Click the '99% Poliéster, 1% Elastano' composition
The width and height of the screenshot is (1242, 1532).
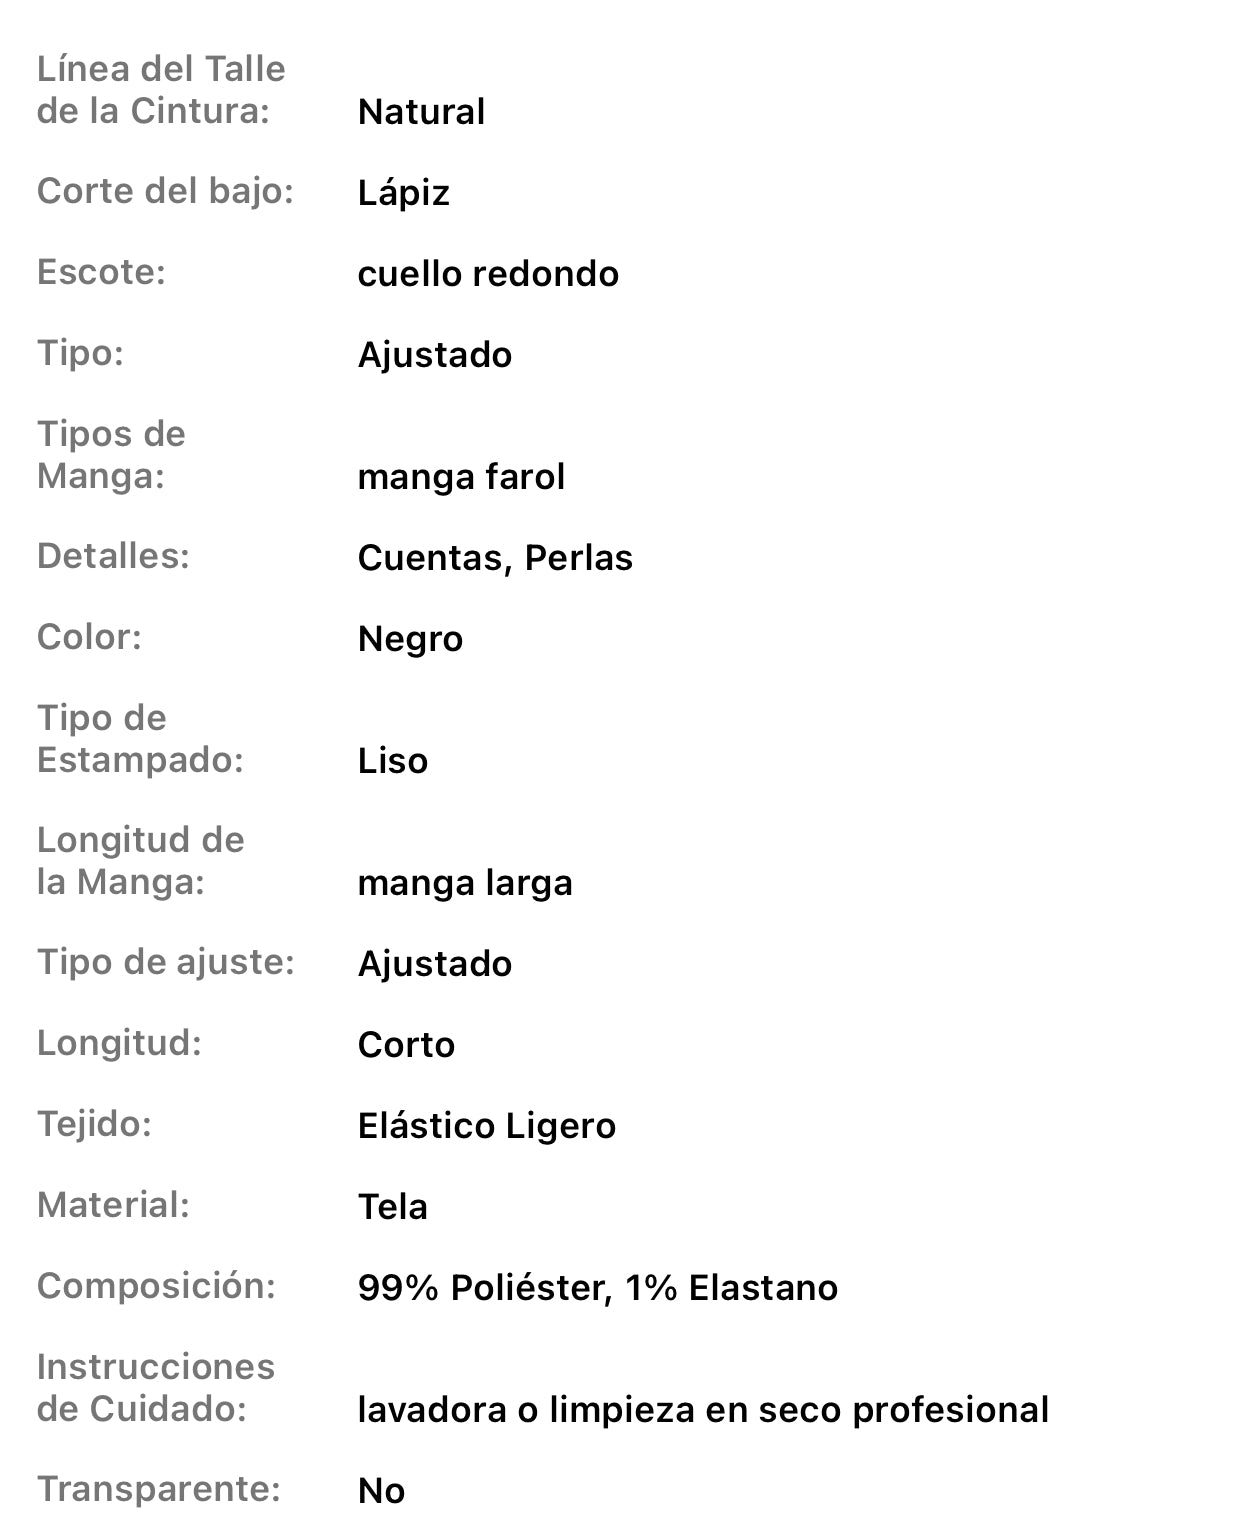coord(598,1288)
